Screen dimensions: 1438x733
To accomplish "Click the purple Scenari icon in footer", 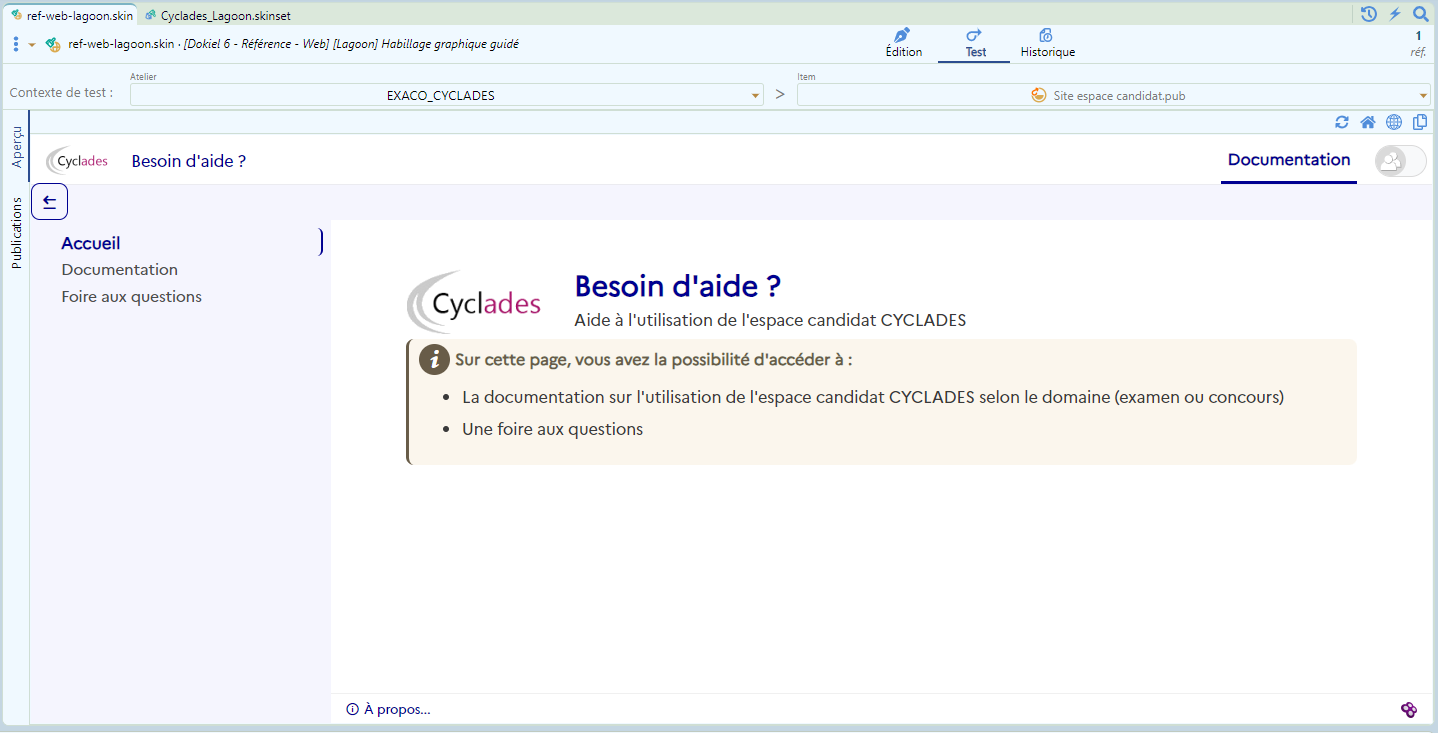I will coord(1409,710).
